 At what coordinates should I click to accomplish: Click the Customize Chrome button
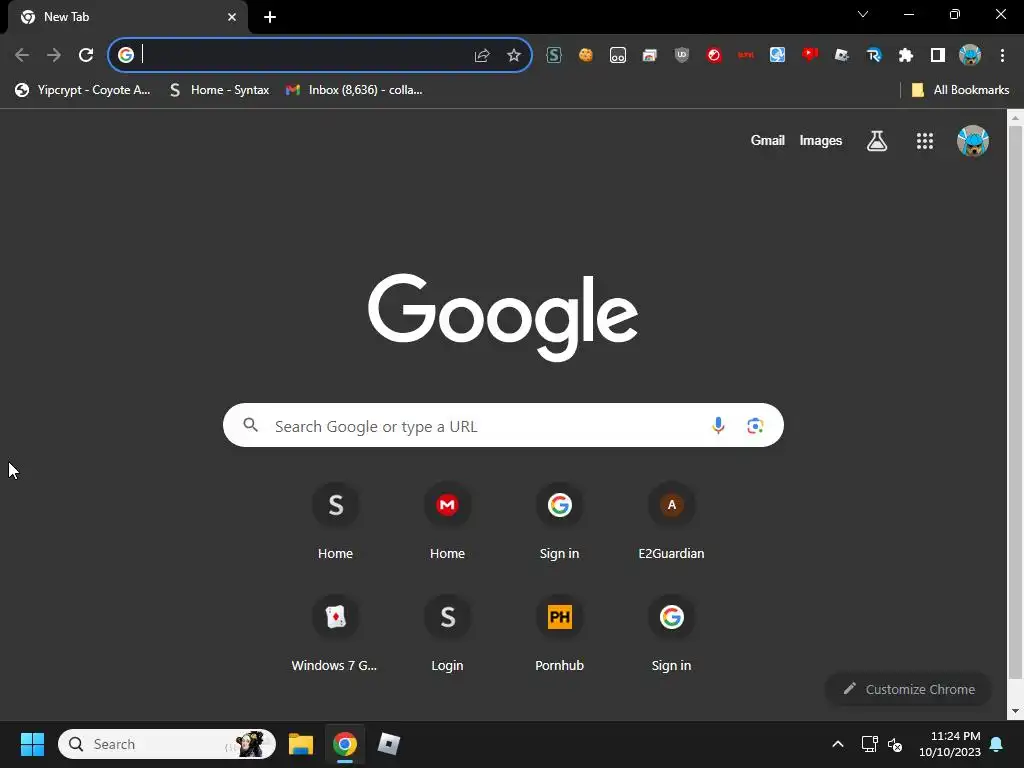point(908,689)
